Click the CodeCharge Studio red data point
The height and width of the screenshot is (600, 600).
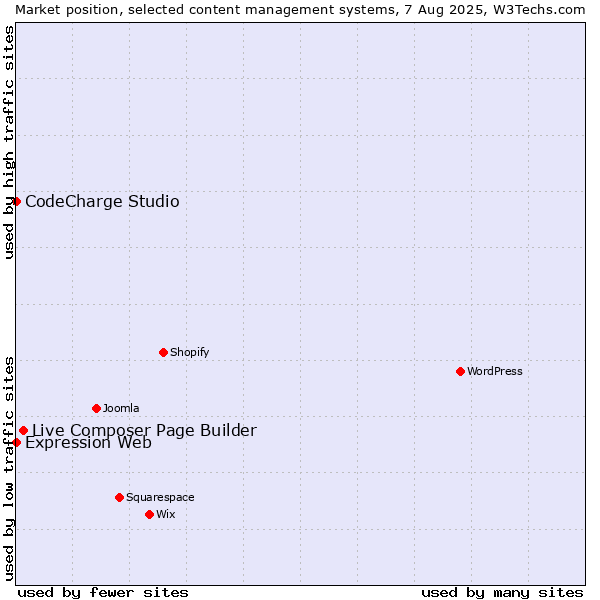(x=16, y=201)
